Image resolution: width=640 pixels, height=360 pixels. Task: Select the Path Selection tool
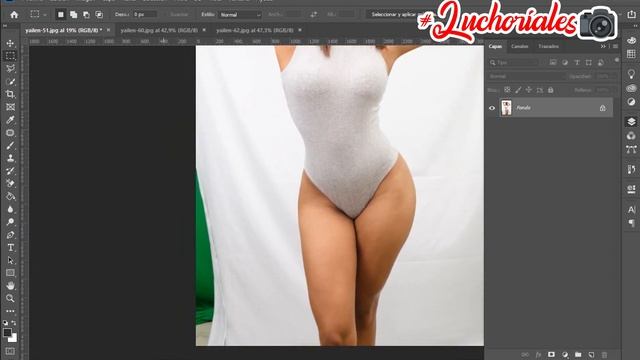click(x=10, y=260)
